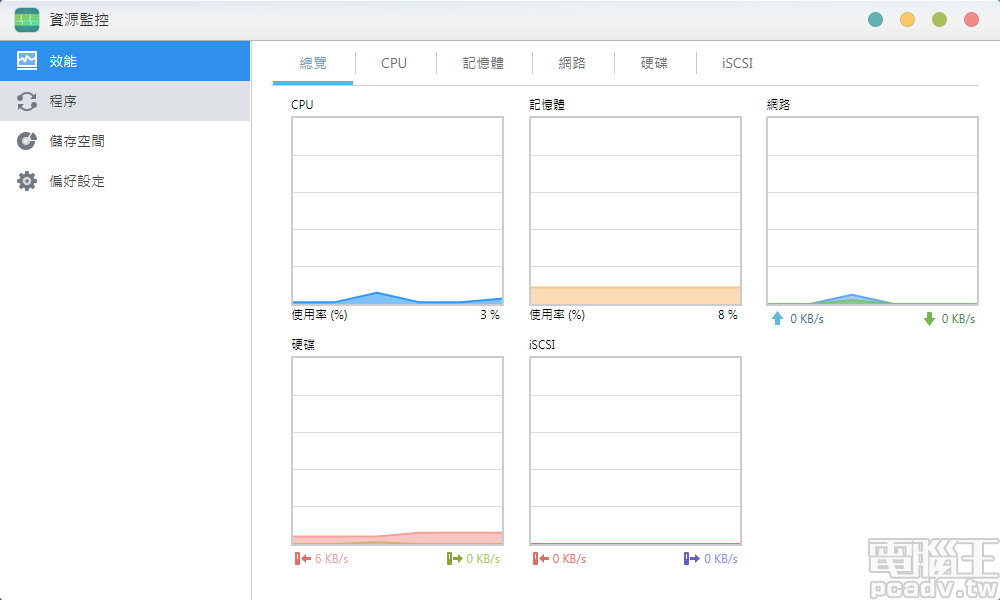1000x600 pixels.
Task: Click the red disk read icon showing 6 KB/s
Action: (298, 558)
